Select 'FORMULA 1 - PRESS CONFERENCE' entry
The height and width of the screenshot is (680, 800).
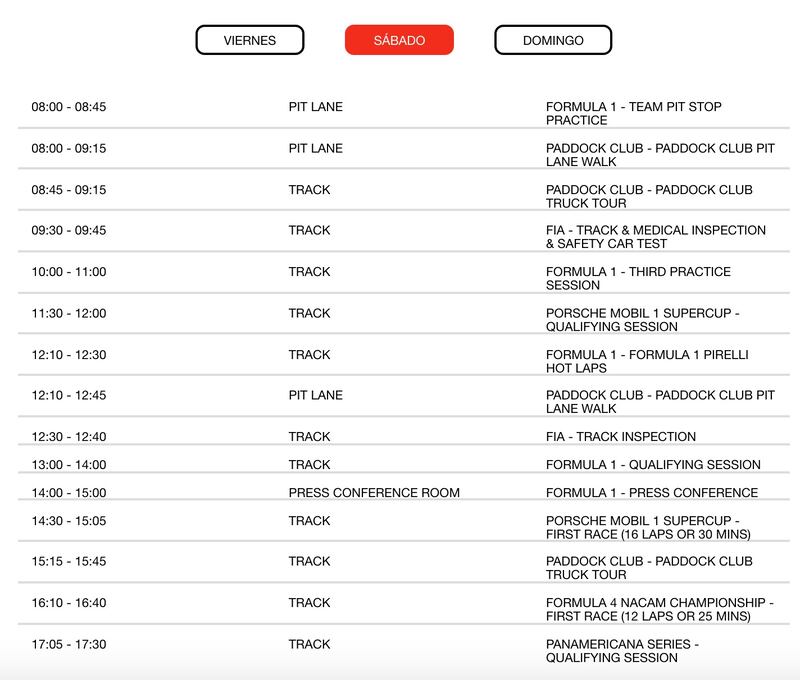click(x=652, y=493)
